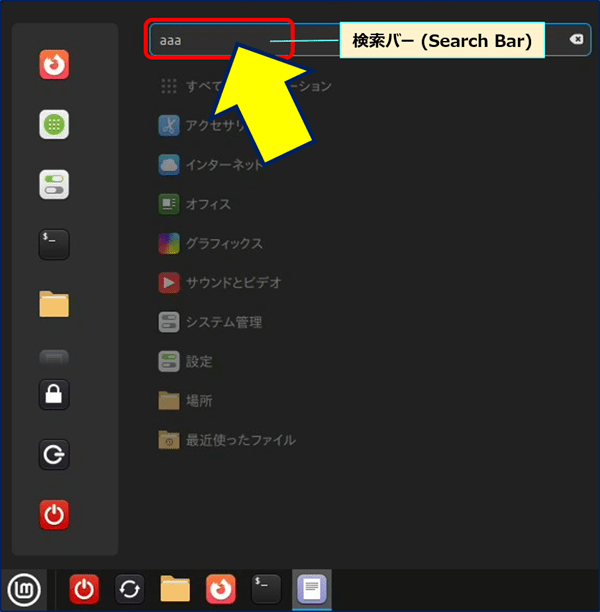Screen dimensions: 600x612
Task: Click the red Shut Down icon in sidebar
Action: coord(54,514)
